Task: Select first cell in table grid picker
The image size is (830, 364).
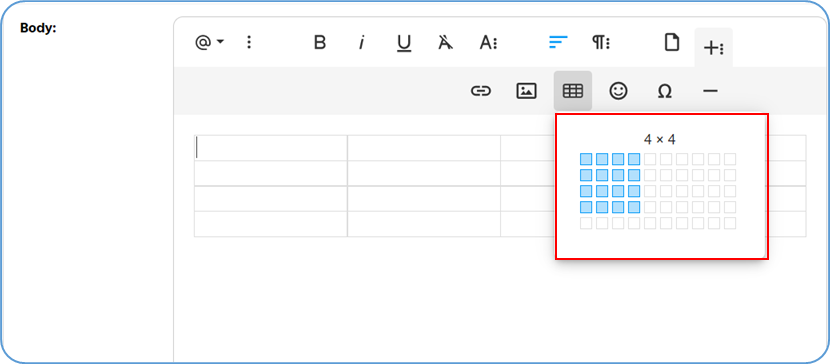Action: click(586, 159)
